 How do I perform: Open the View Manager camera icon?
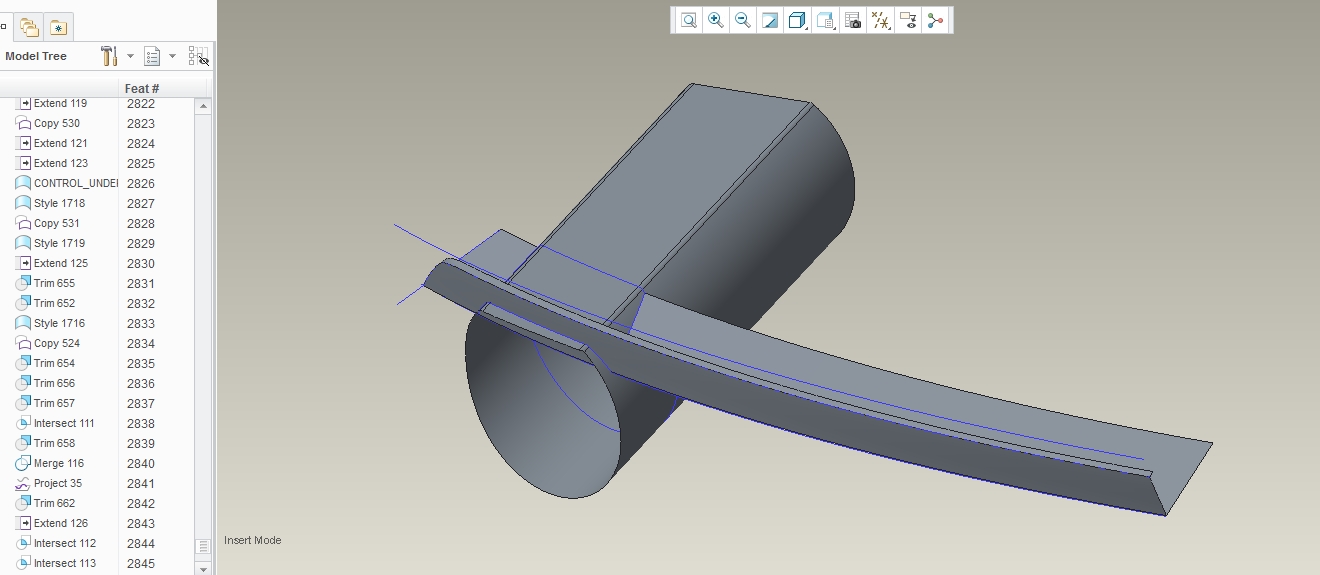coord(853,20)
